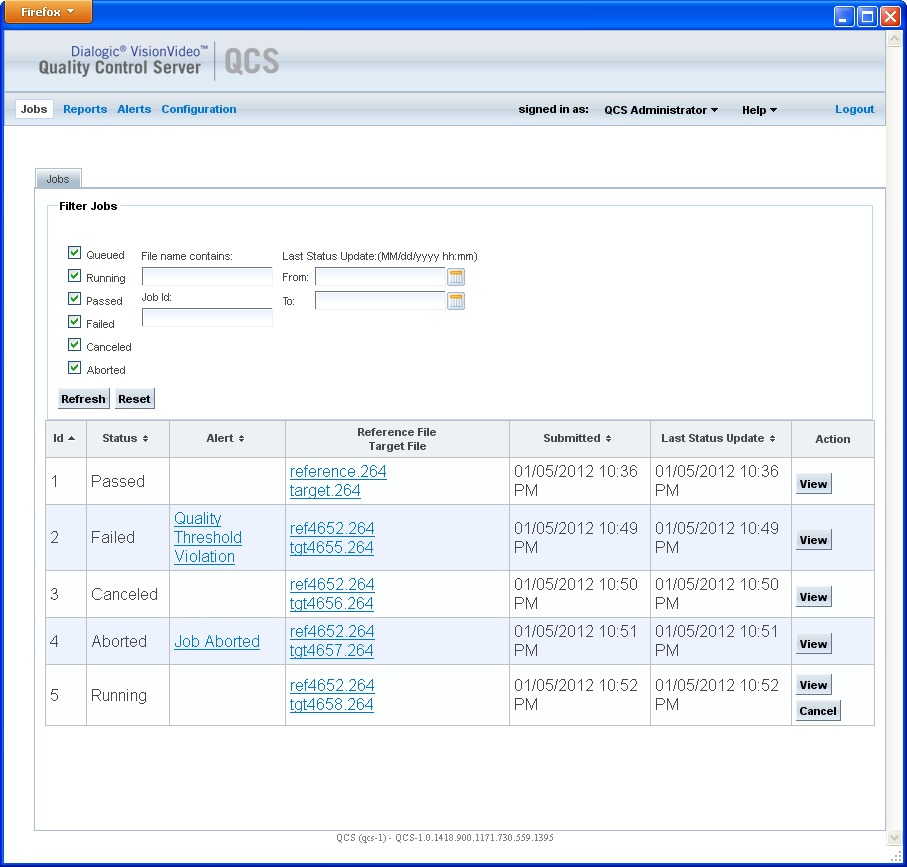
Task: Cancel running job 5
Action: (x=818, y=711)
